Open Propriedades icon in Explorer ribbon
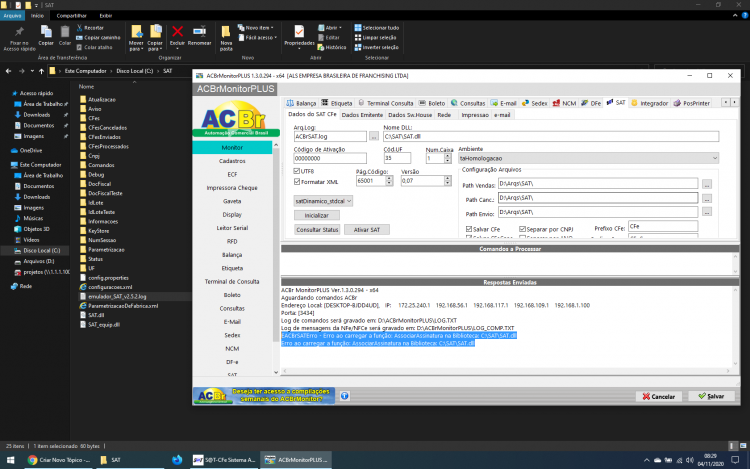This screenshot has width=750, height=469. [x=299, y=32]
